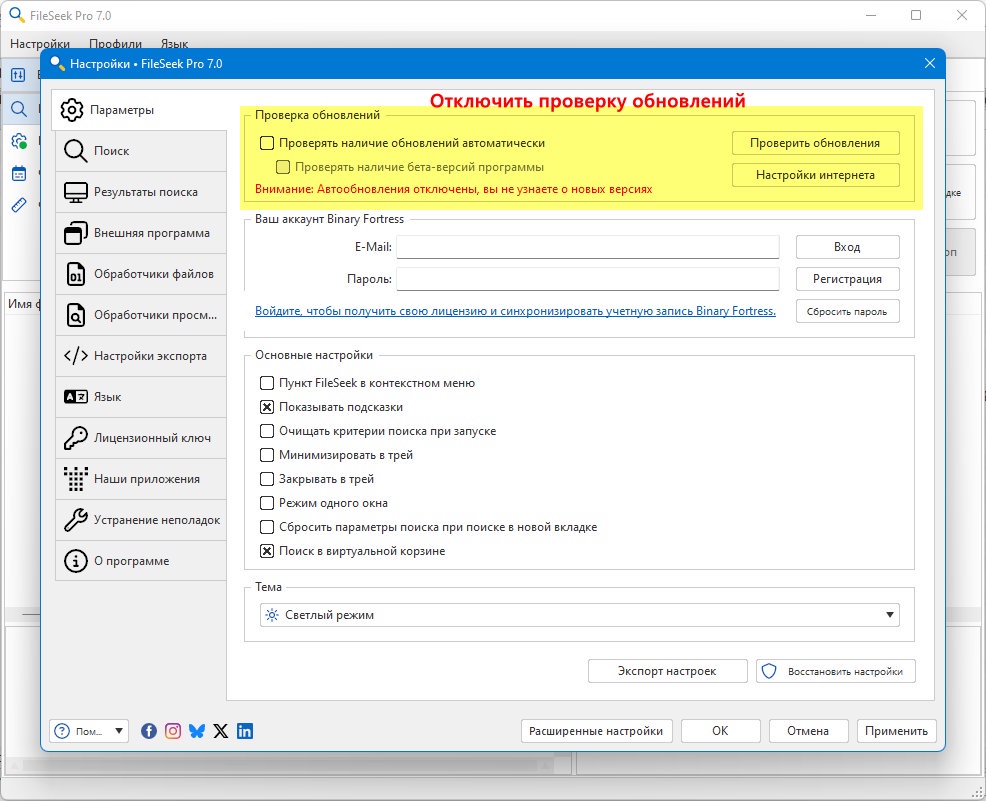Viewport: 986px width, 801px height.
Task: Click Вход button
Action: point(847,247)
